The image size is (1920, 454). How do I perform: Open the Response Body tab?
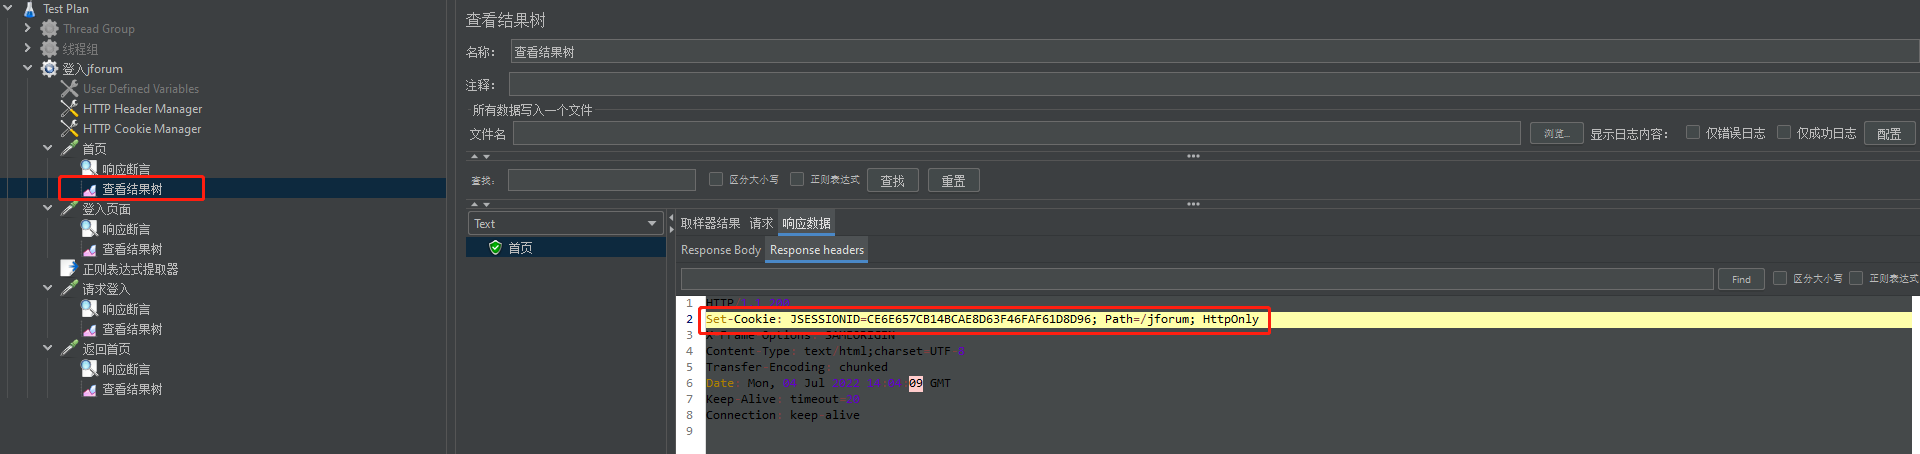pos(720,250)
